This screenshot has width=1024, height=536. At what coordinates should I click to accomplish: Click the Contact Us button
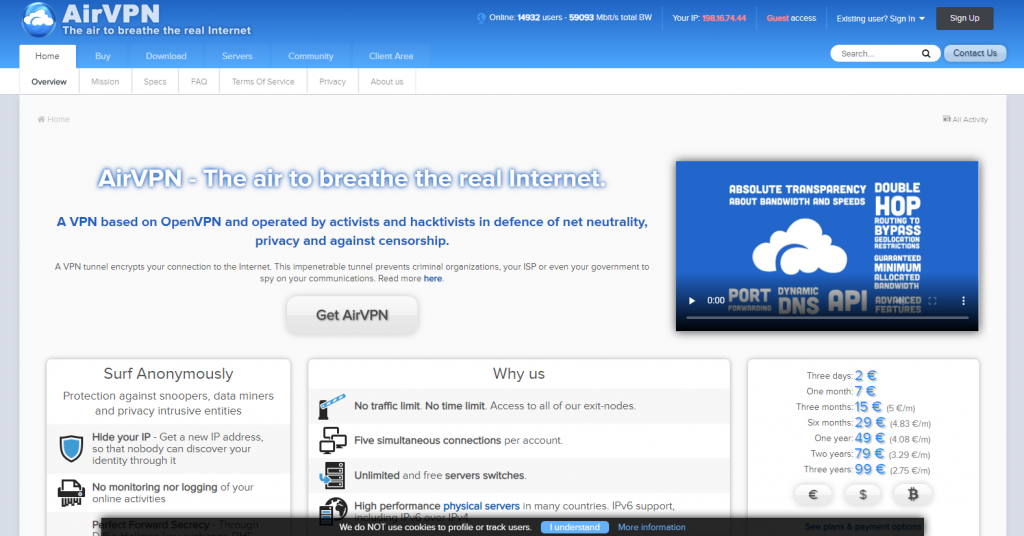click(x=975, y=54)
